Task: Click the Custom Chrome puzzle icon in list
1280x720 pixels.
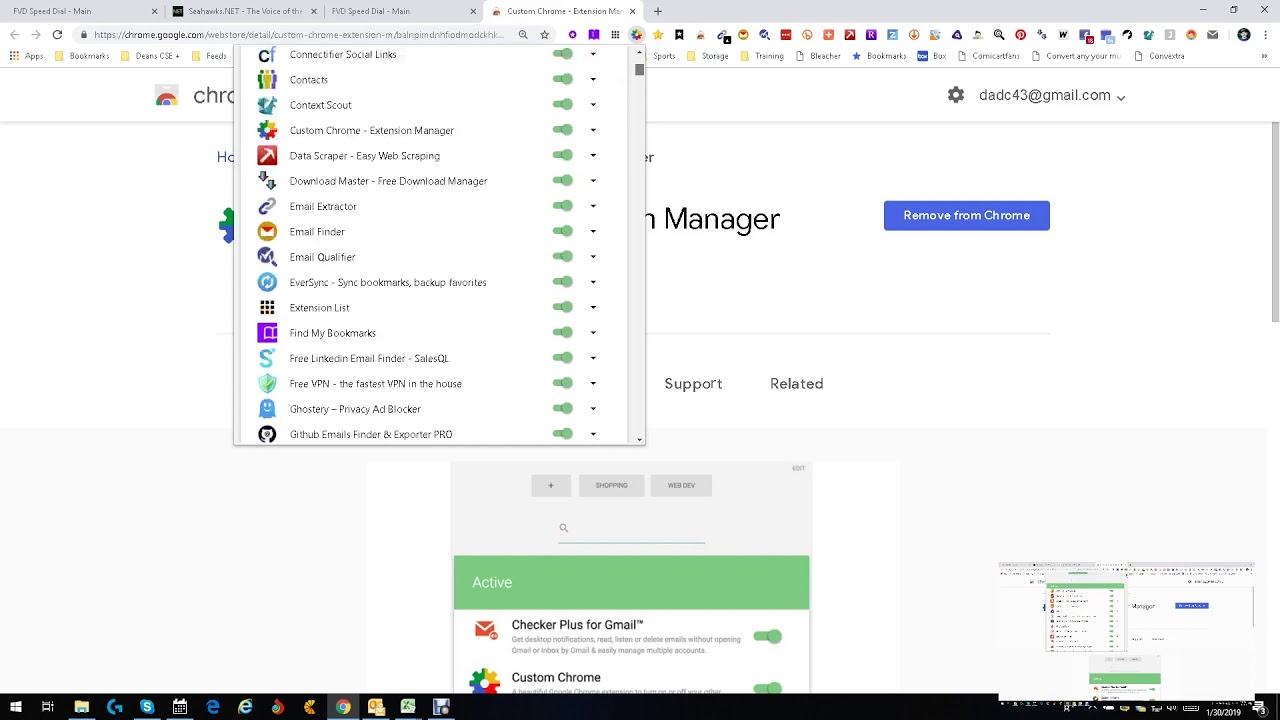Action: click(x=267, y=130)
